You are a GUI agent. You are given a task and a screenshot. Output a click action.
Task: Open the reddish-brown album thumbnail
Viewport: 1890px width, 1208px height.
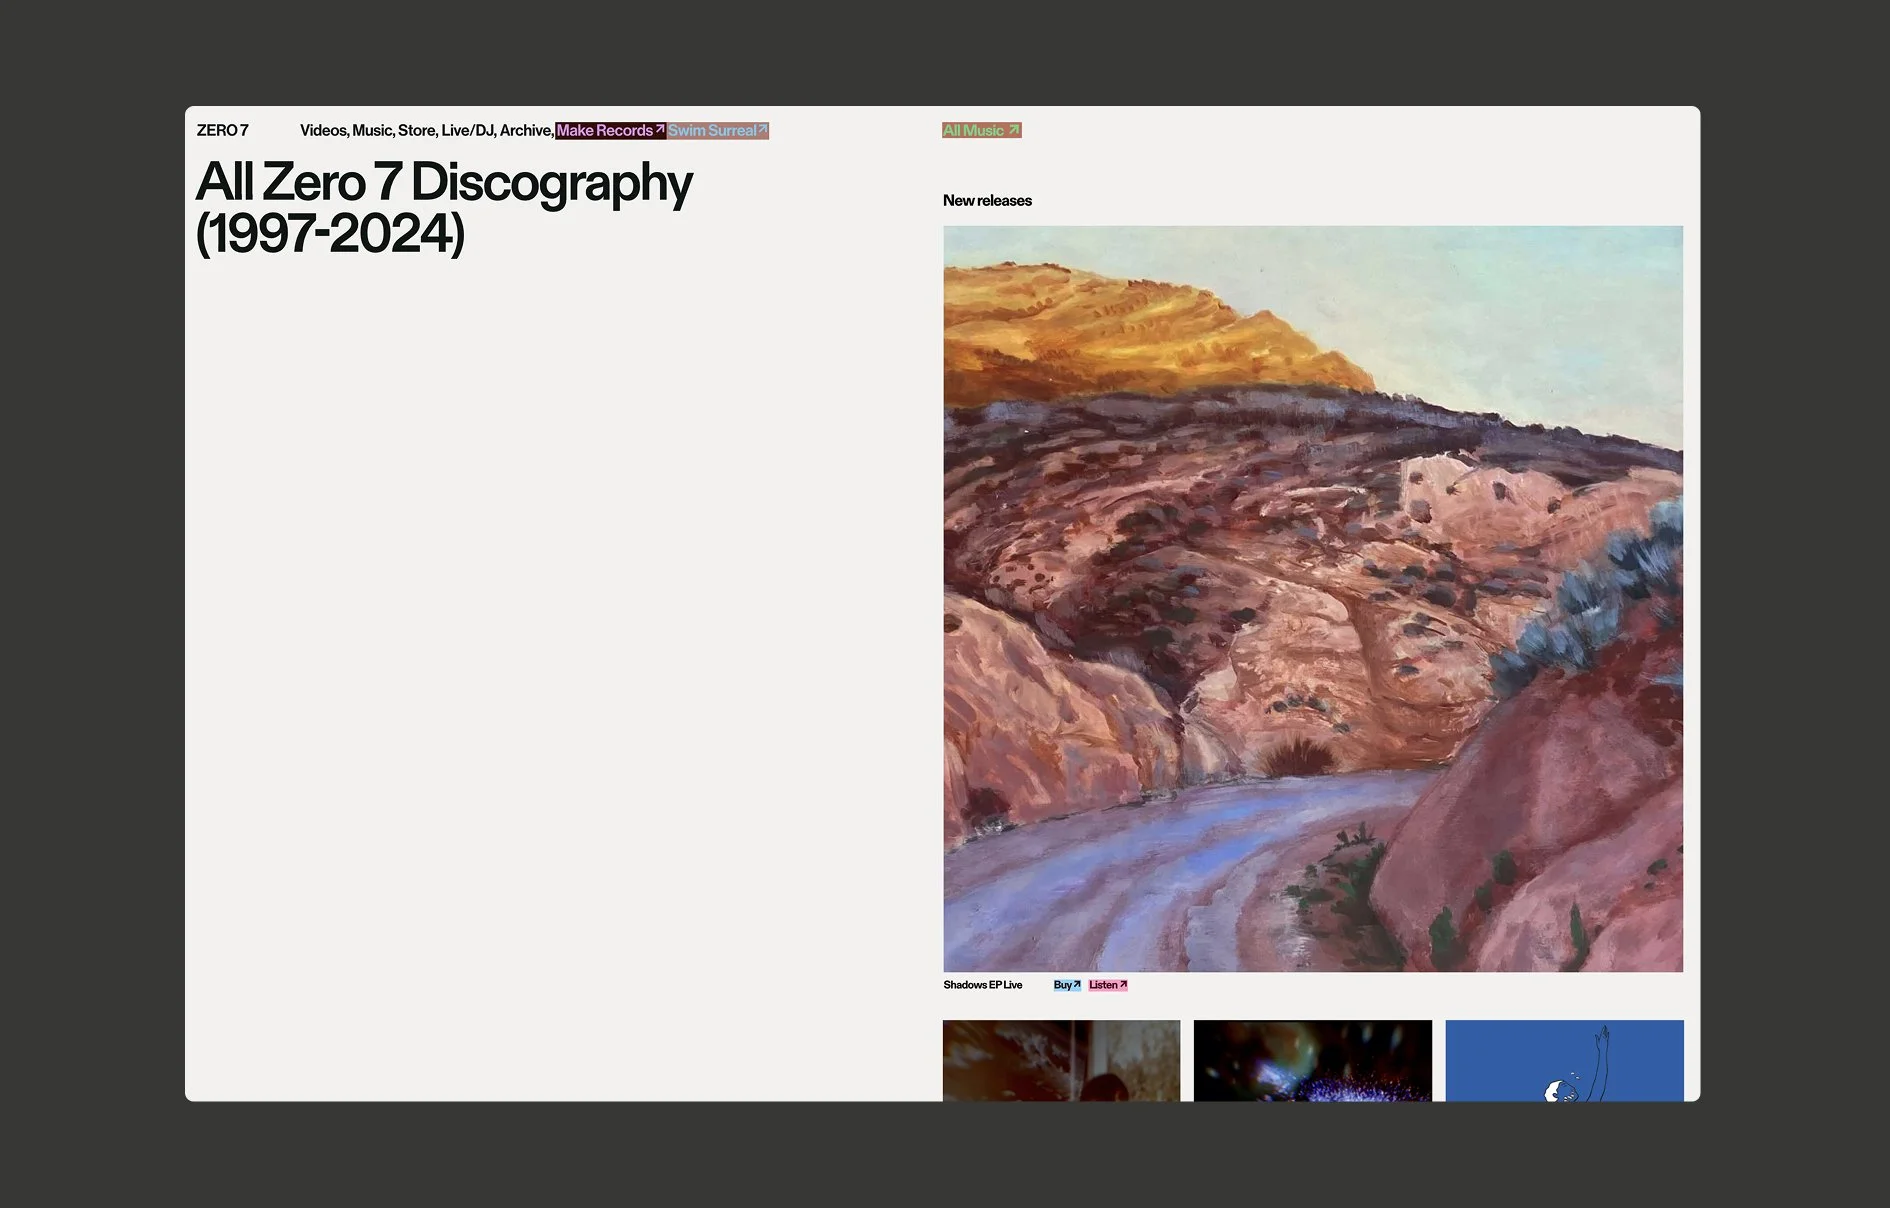pos(1061,1060)
